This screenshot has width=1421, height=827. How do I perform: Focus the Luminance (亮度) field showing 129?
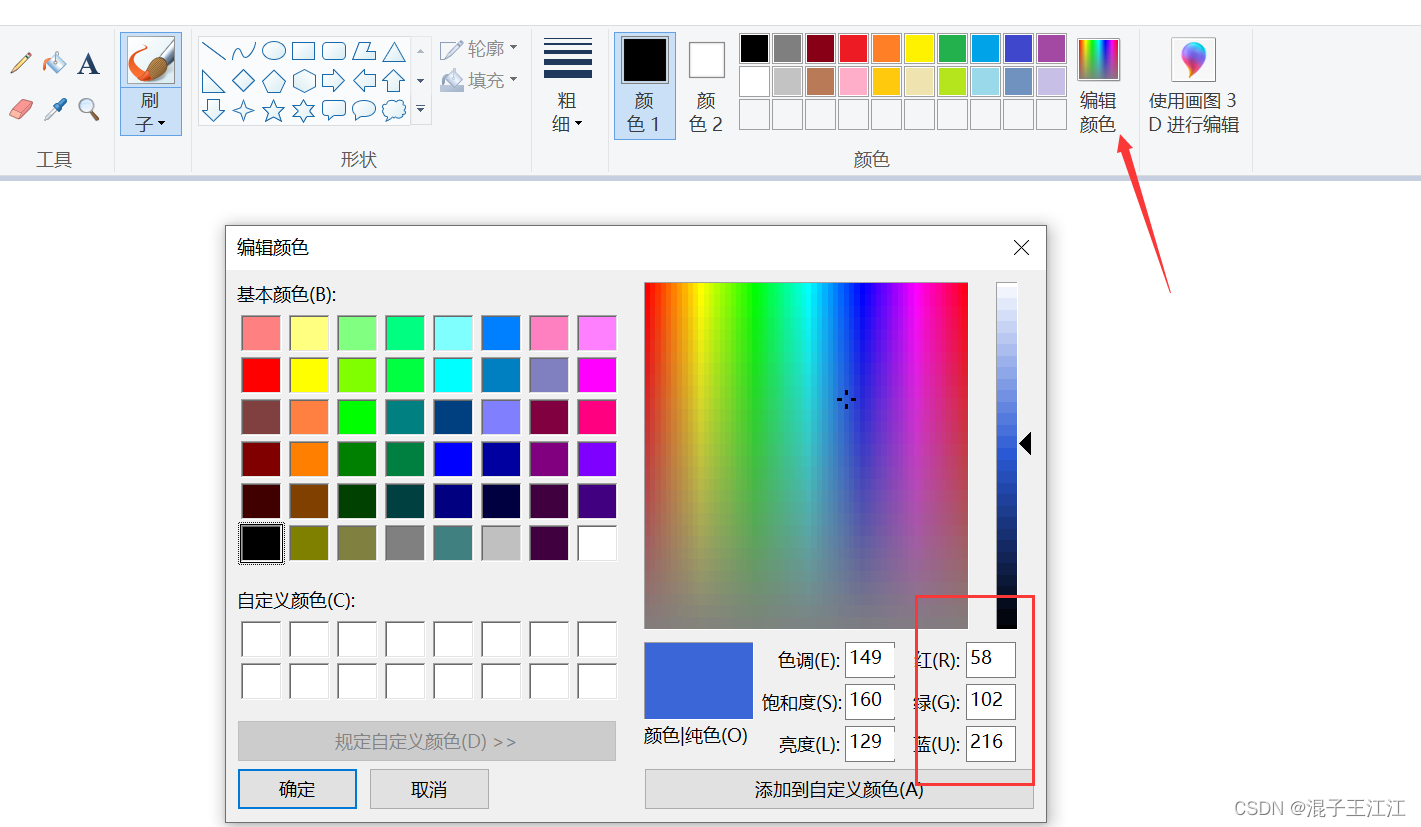869,743
